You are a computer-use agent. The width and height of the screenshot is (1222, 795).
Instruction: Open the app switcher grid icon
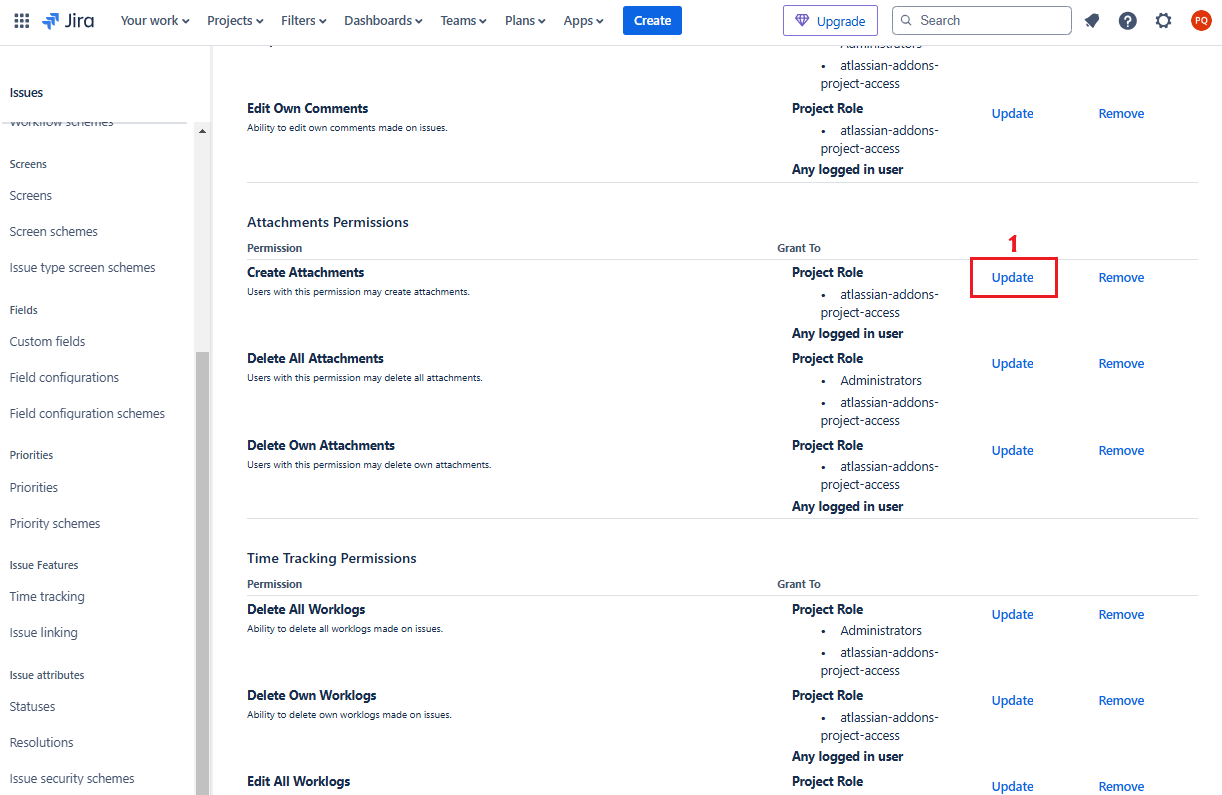click(x=22, y=20)
